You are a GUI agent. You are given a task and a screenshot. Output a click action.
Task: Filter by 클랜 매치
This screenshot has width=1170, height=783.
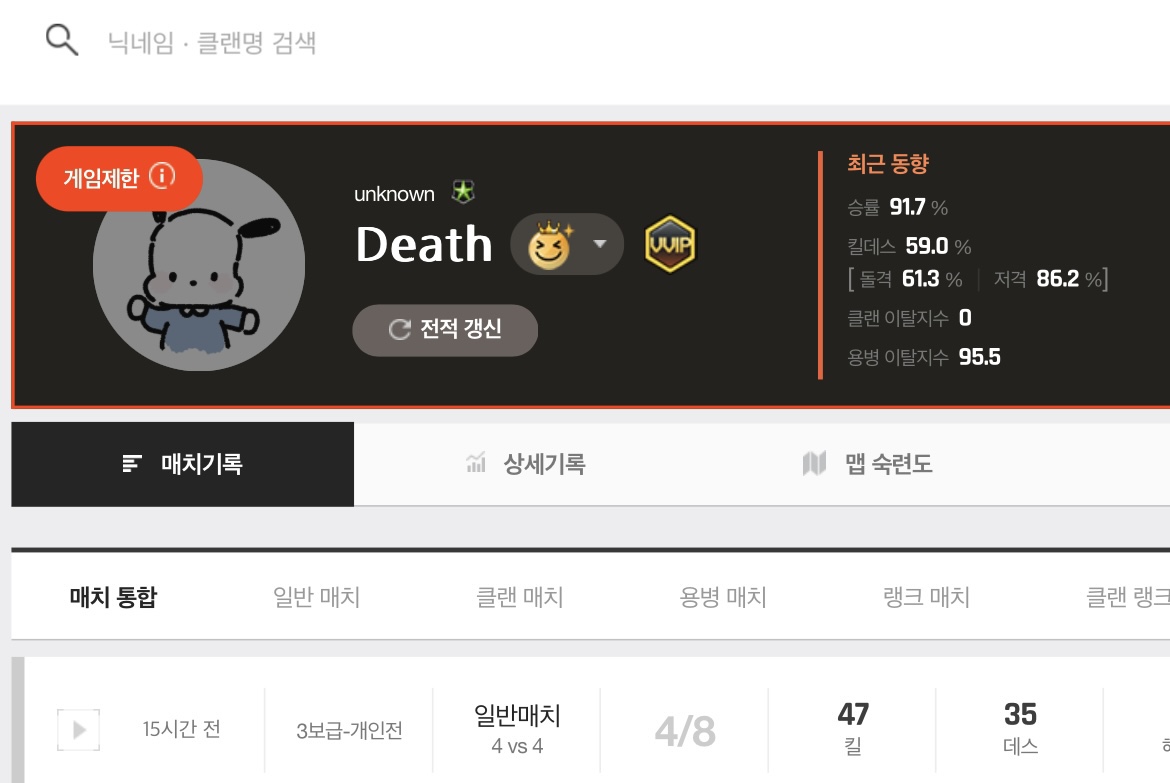(x=520, y=597)
